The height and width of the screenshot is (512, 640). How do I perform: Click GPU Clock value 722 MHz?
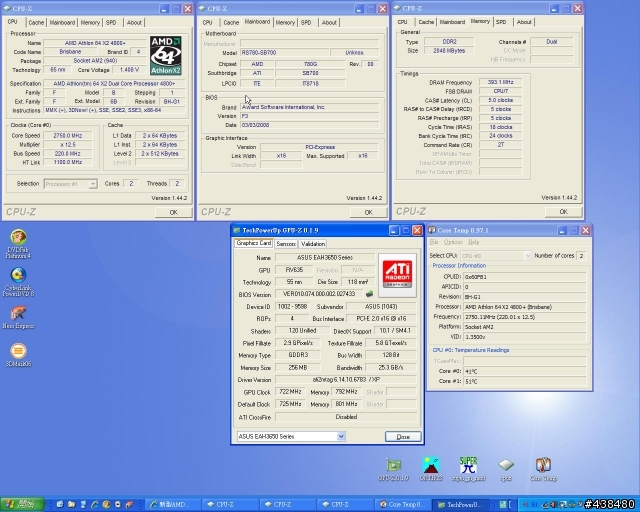pyautogui.click(x=290, y=392)
